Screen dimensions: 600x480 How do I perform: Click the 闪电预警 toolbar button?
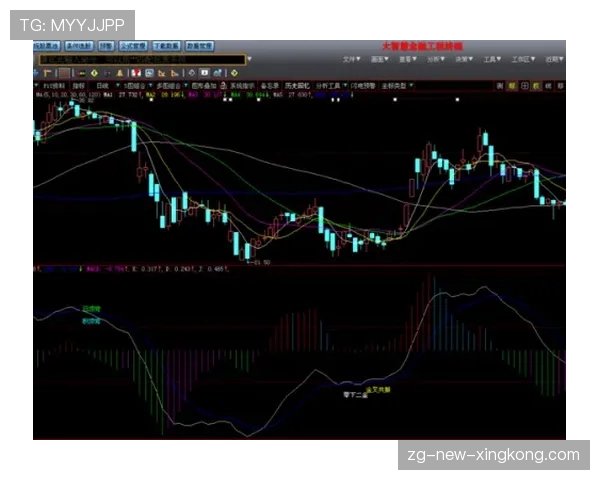(363, 86)
